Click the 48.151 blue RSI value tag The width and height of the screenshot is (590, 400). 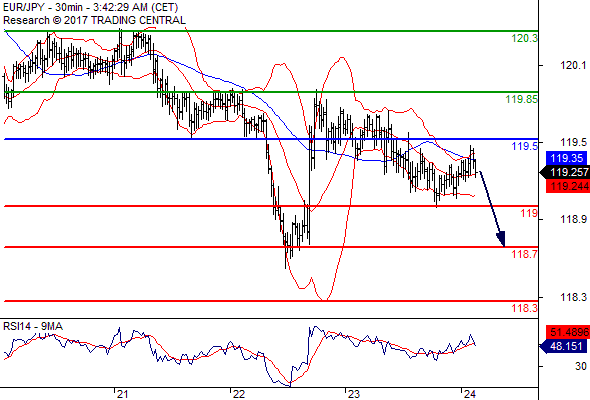pyautogui.click(x=563, y=346)
